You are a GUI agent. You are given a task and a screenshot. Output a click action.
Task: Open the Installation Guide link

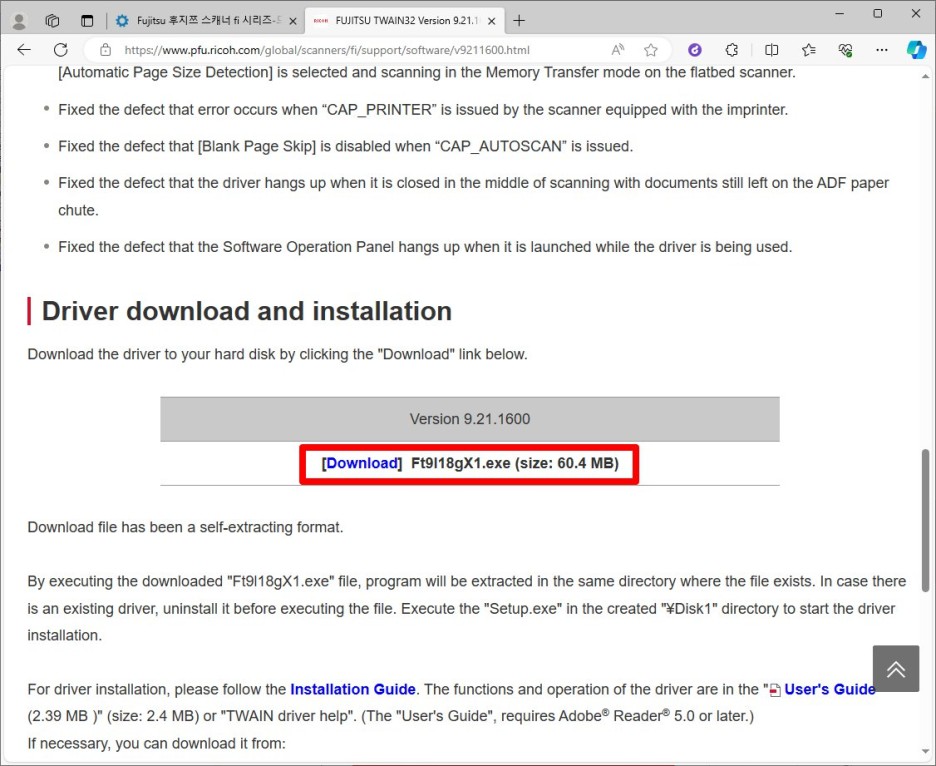(353, 690)
